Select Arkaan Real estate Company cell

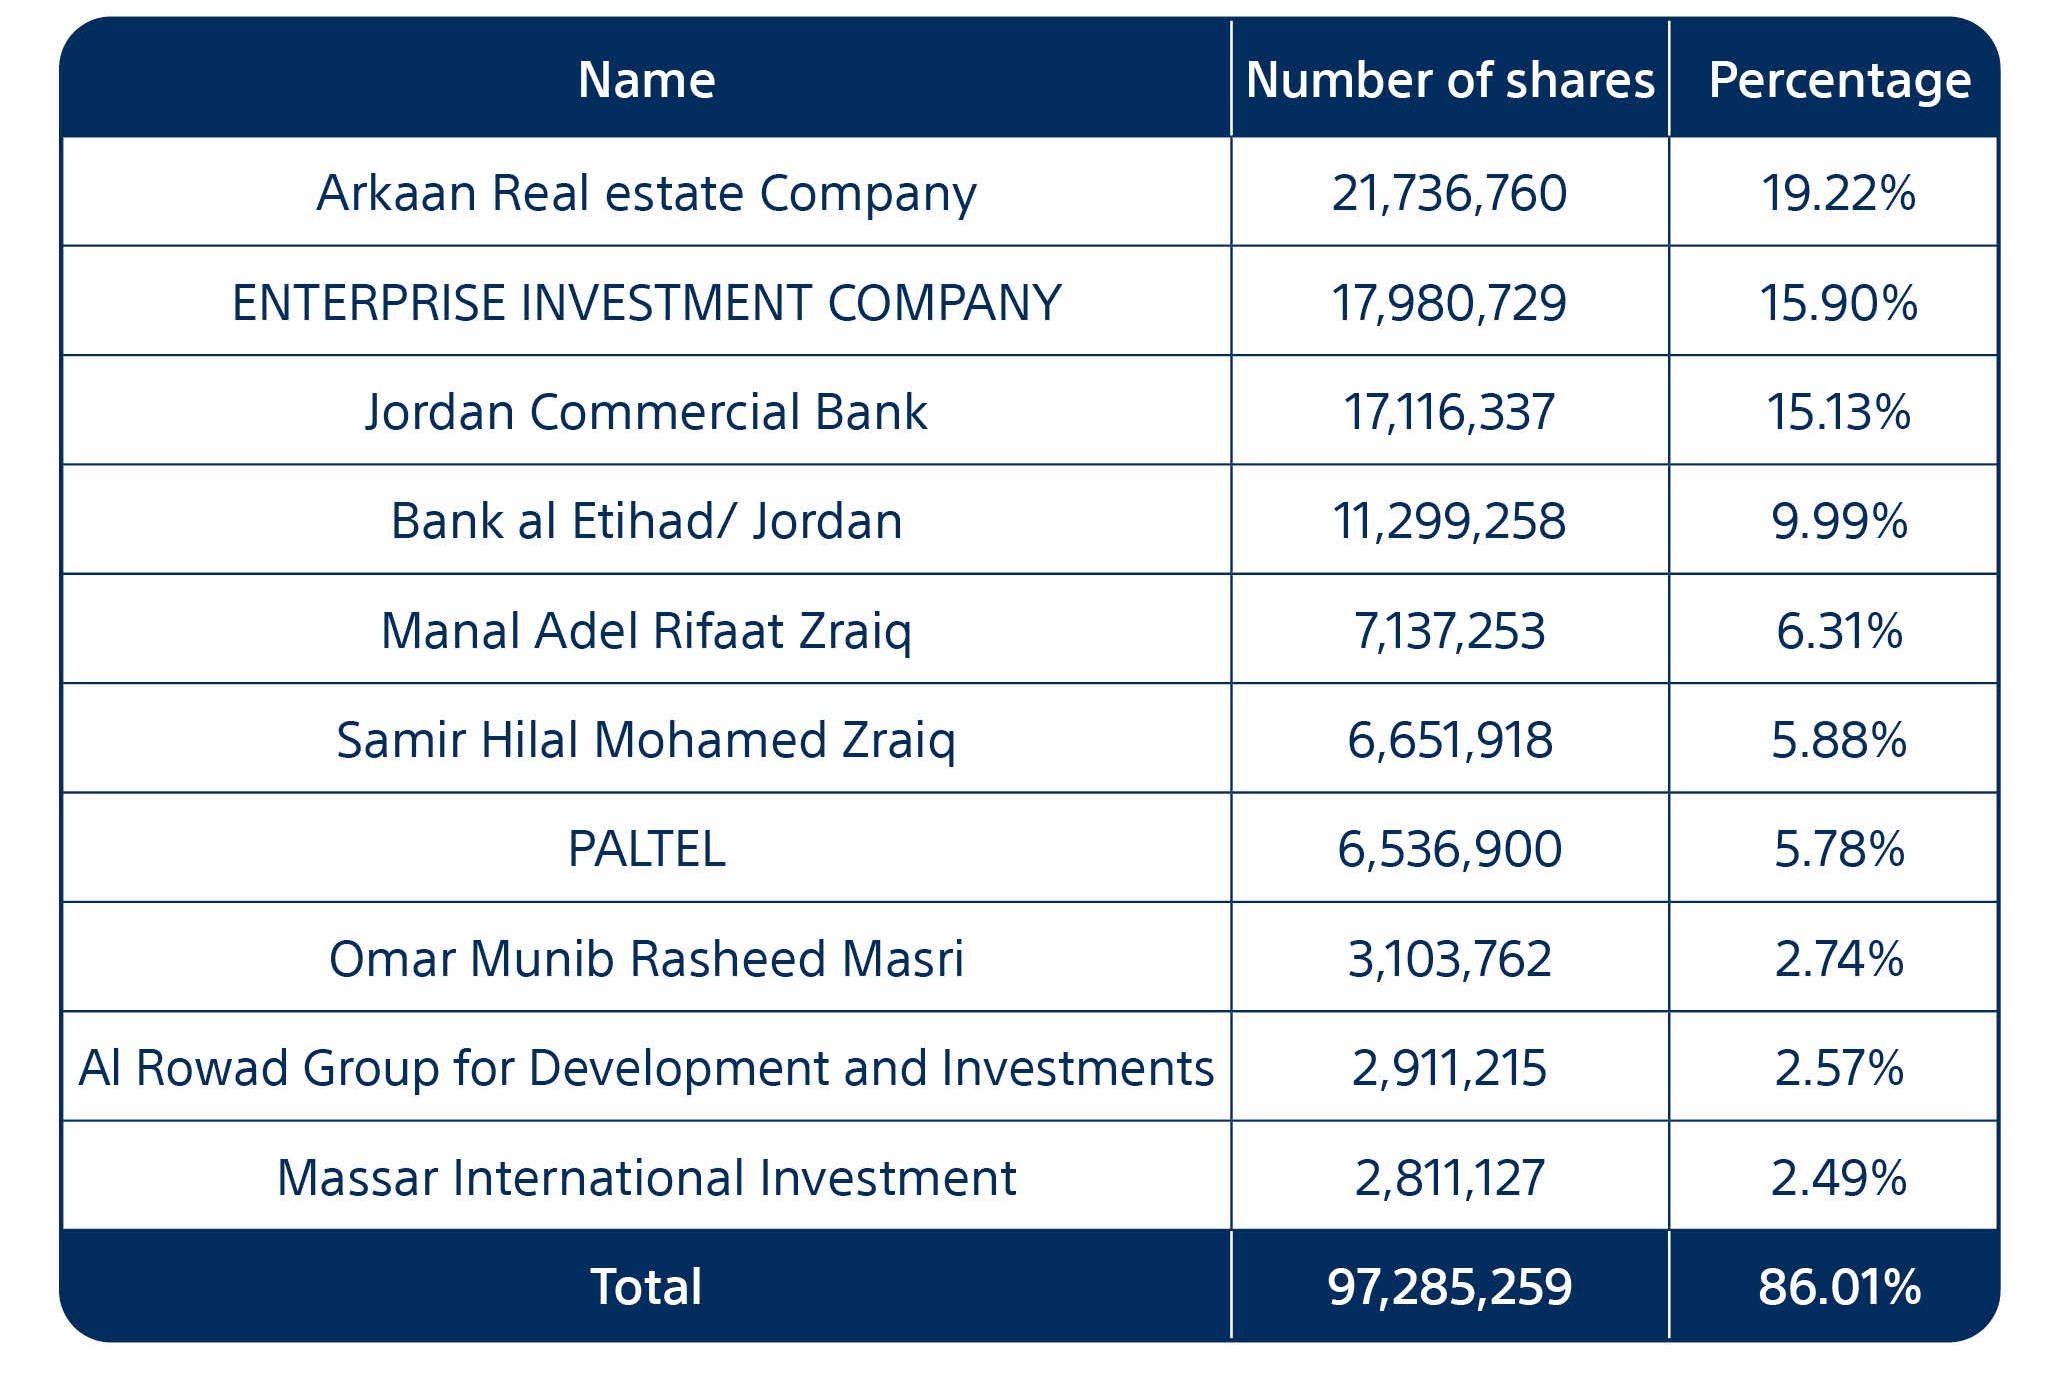coord(646,193)
